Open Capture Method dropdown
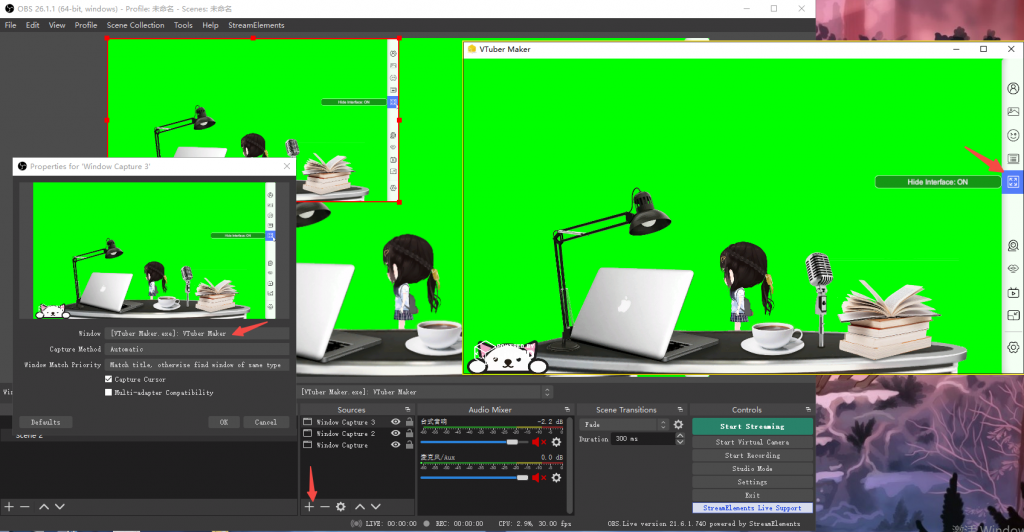The height and width of the screenshot is (532, 1024). 197,349
